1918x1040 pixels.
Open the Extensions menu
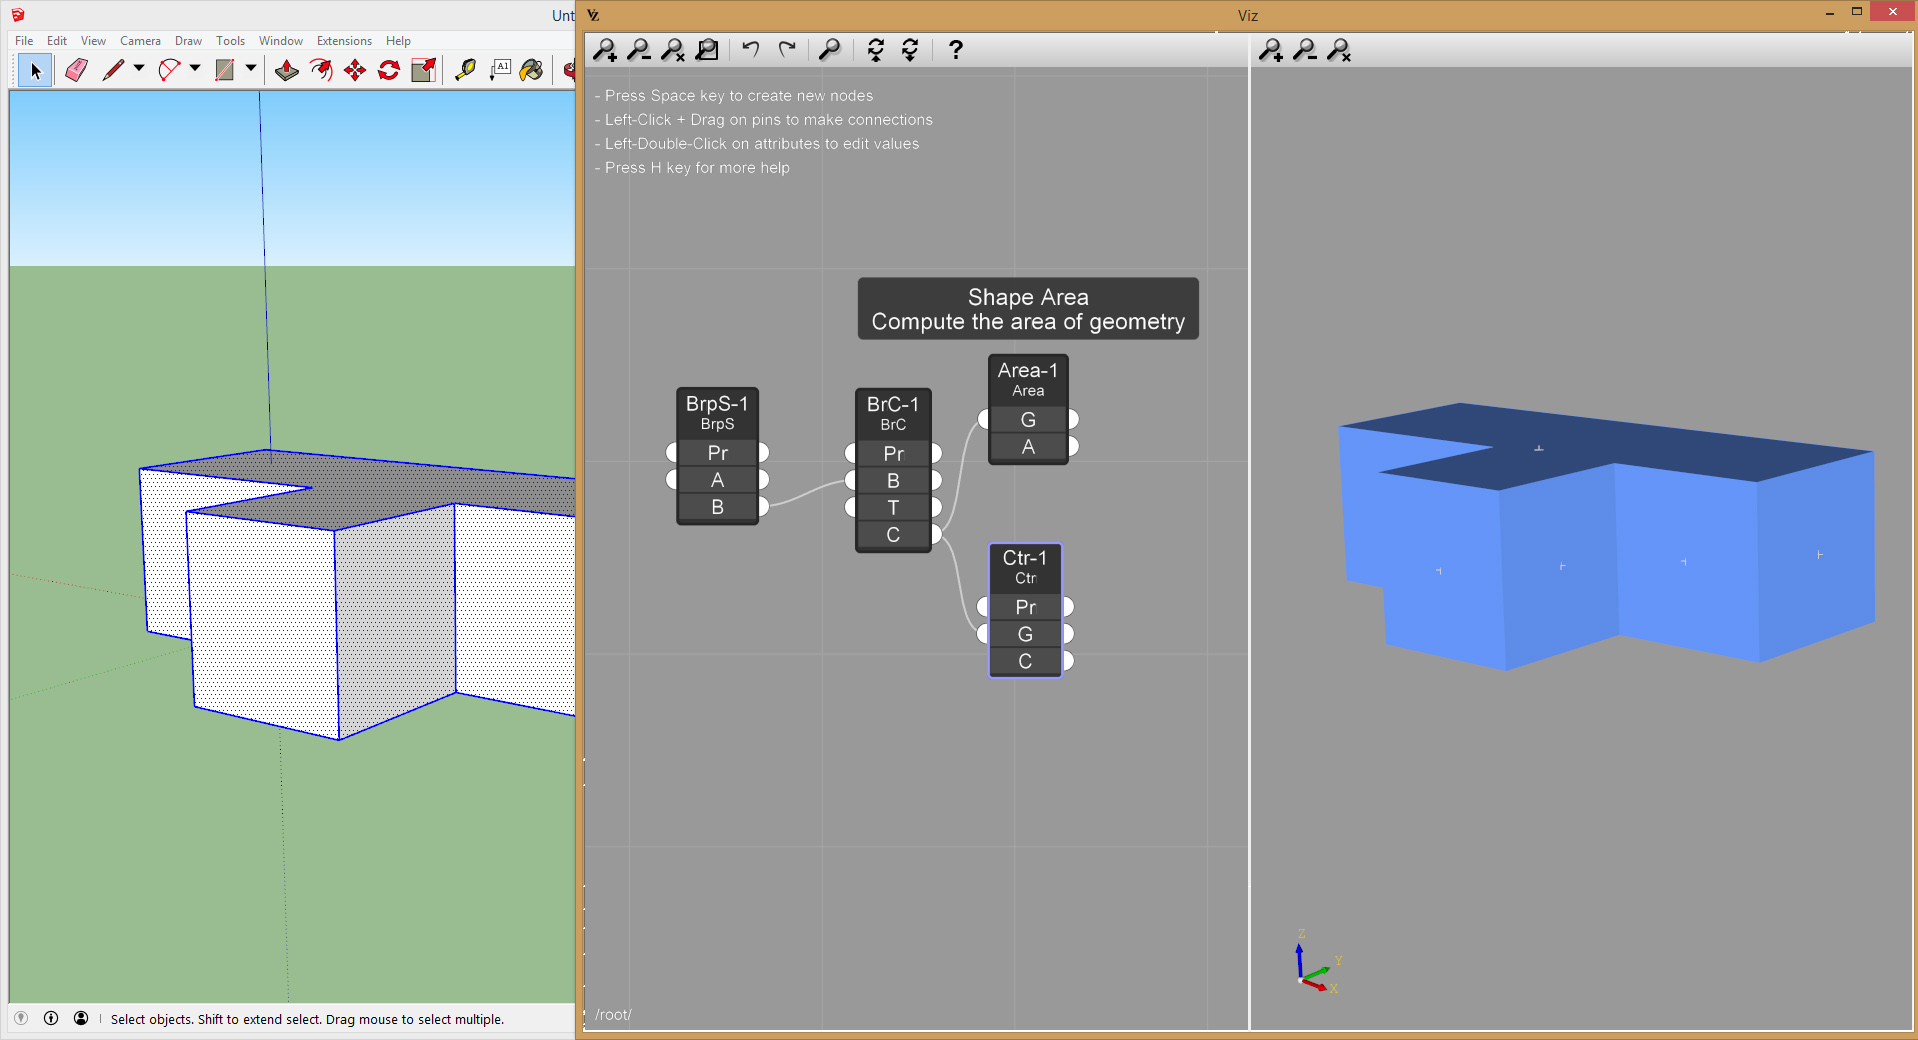tap(343, 41)
